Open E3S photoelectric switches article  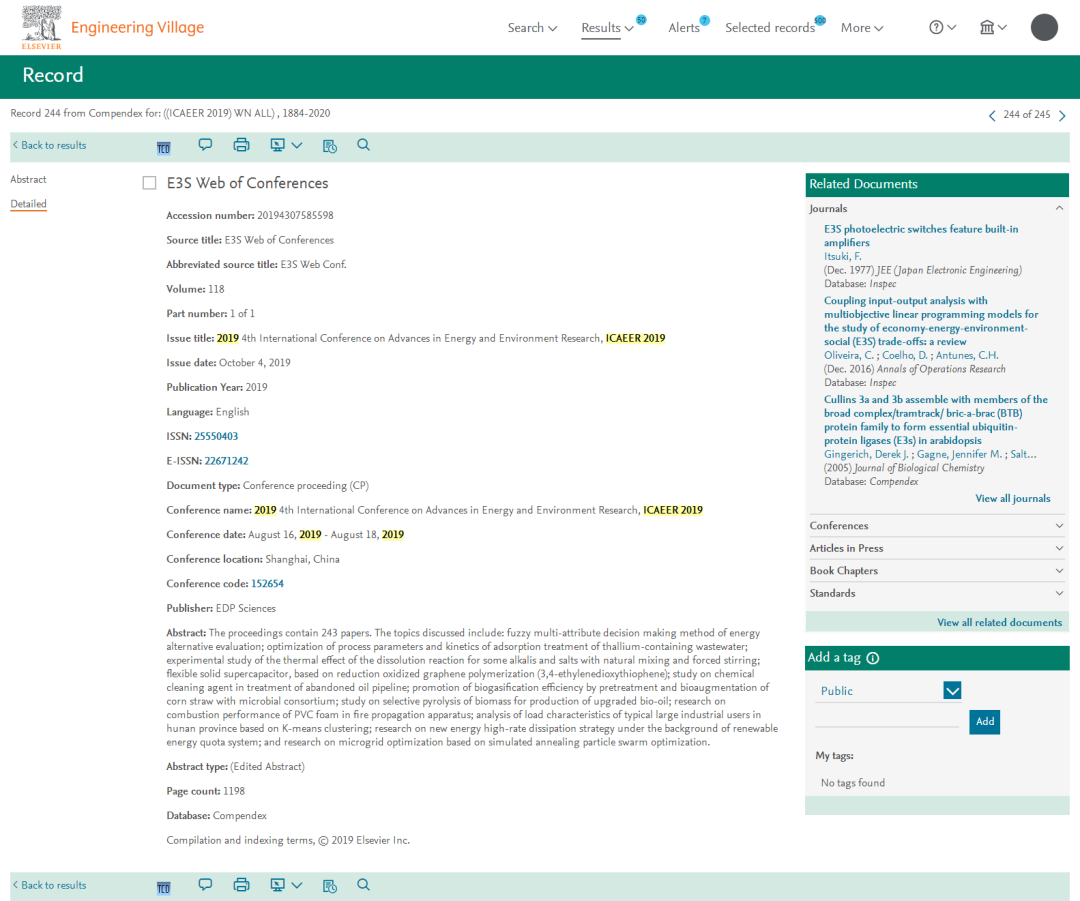921,236
